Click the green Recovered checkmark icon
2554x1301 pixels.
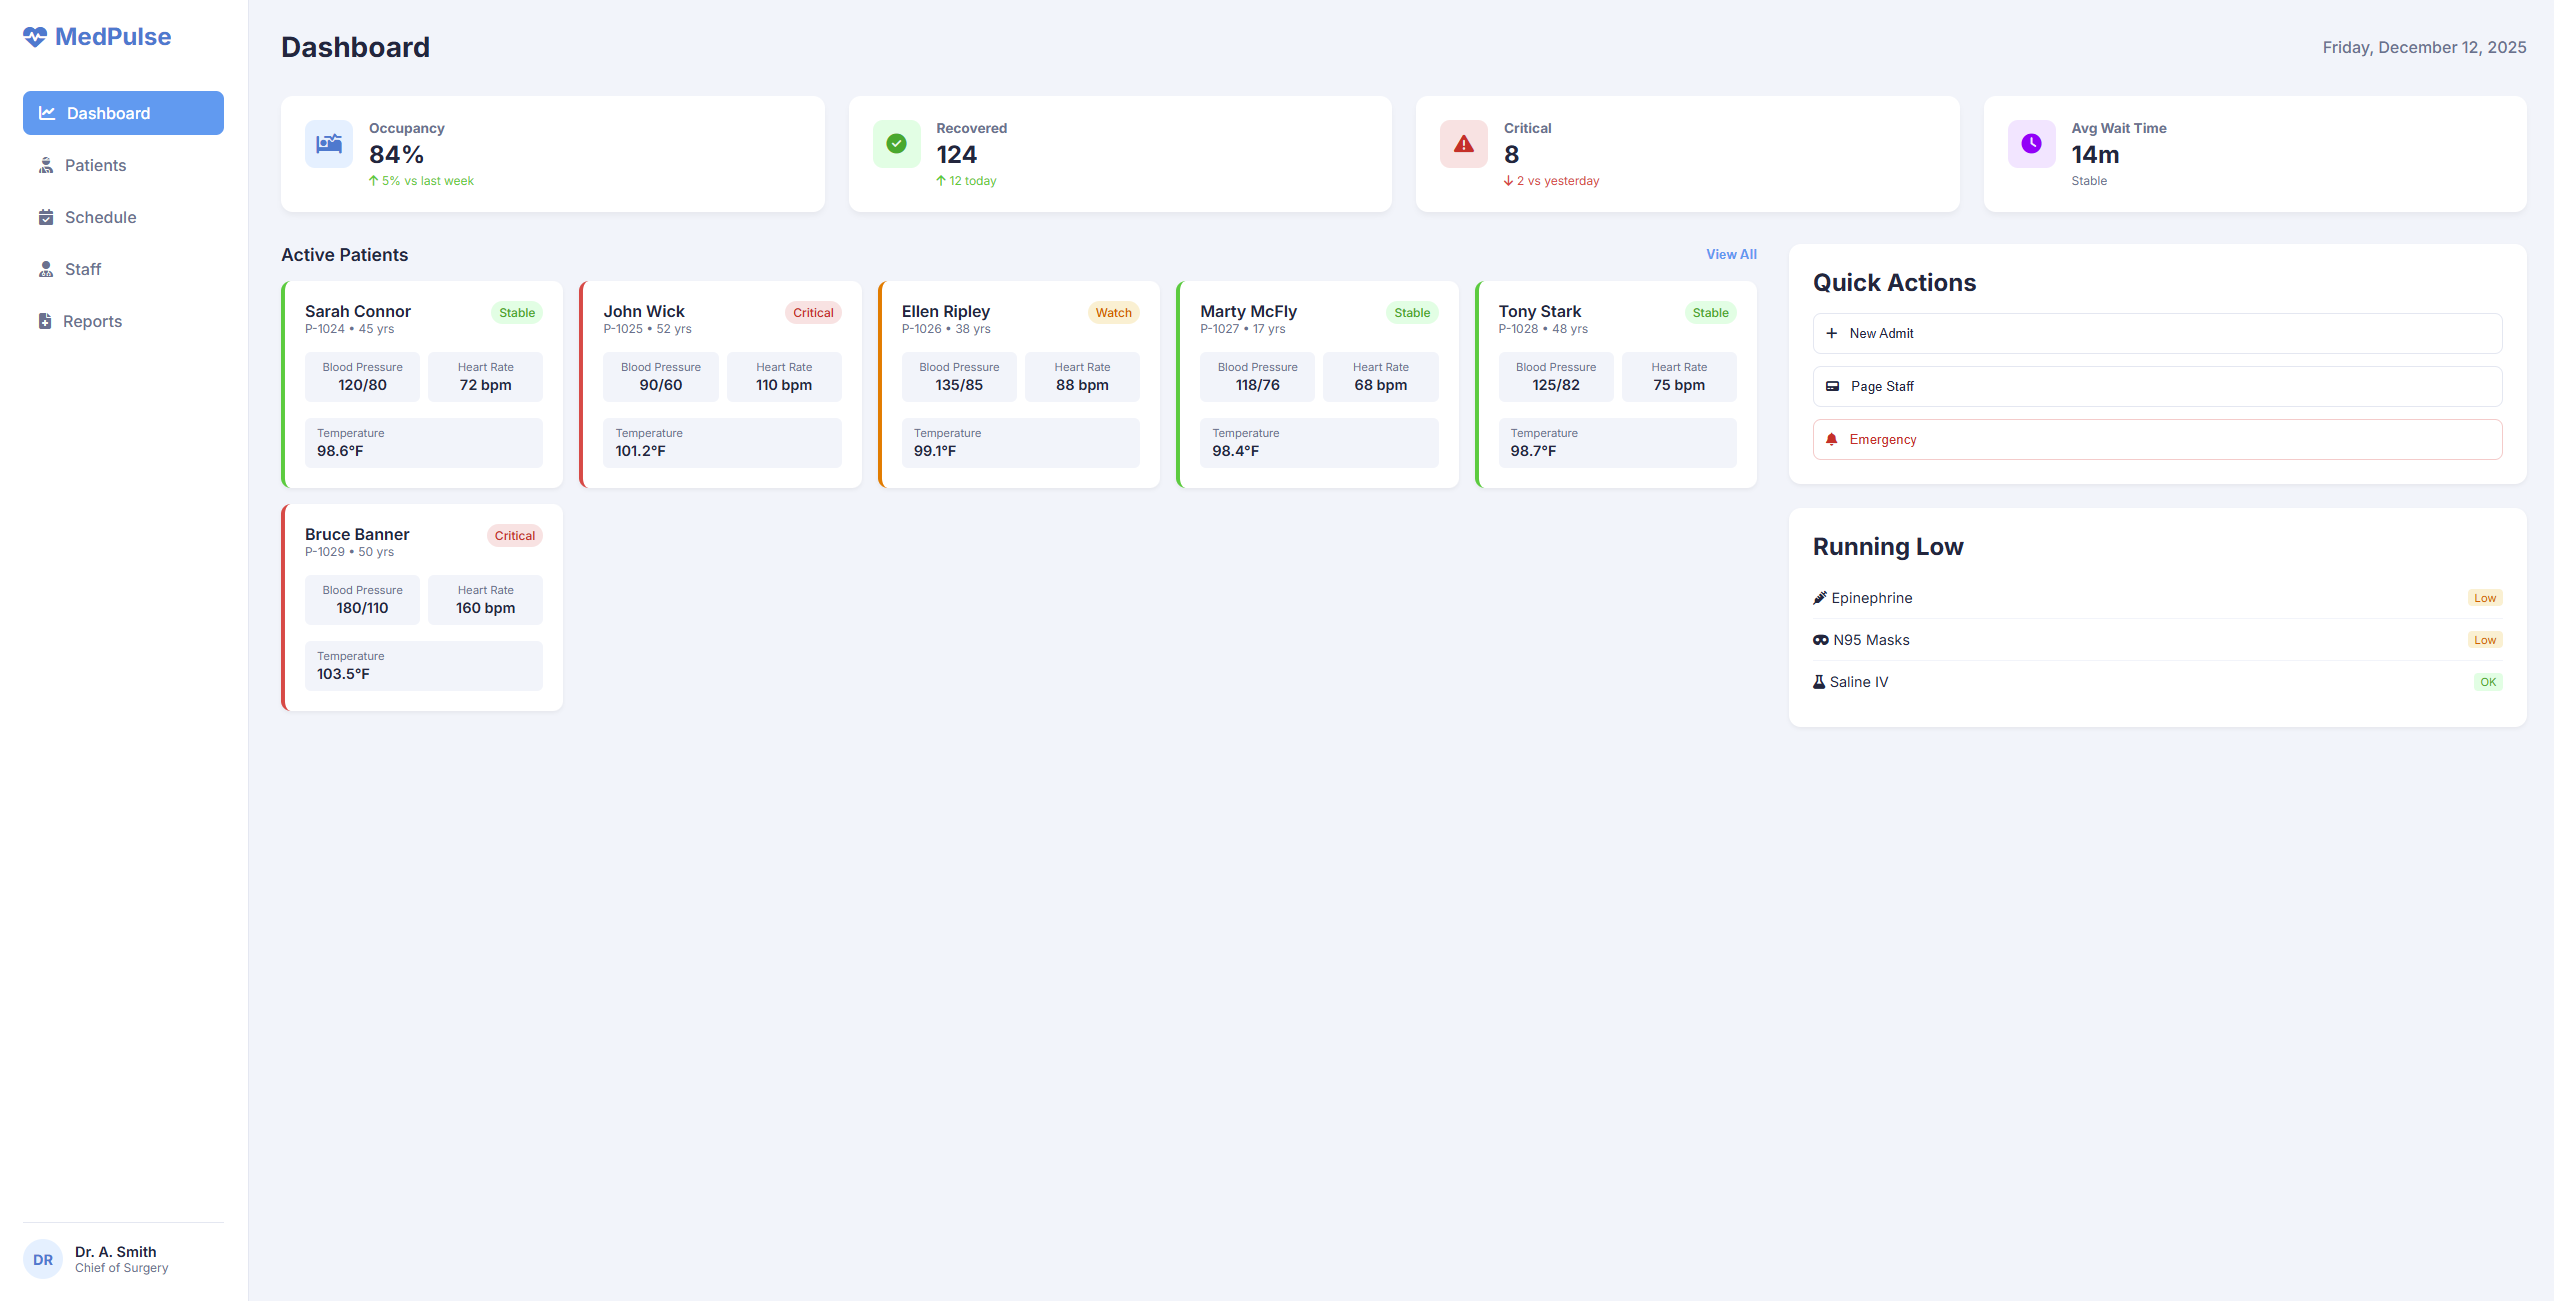896,144
